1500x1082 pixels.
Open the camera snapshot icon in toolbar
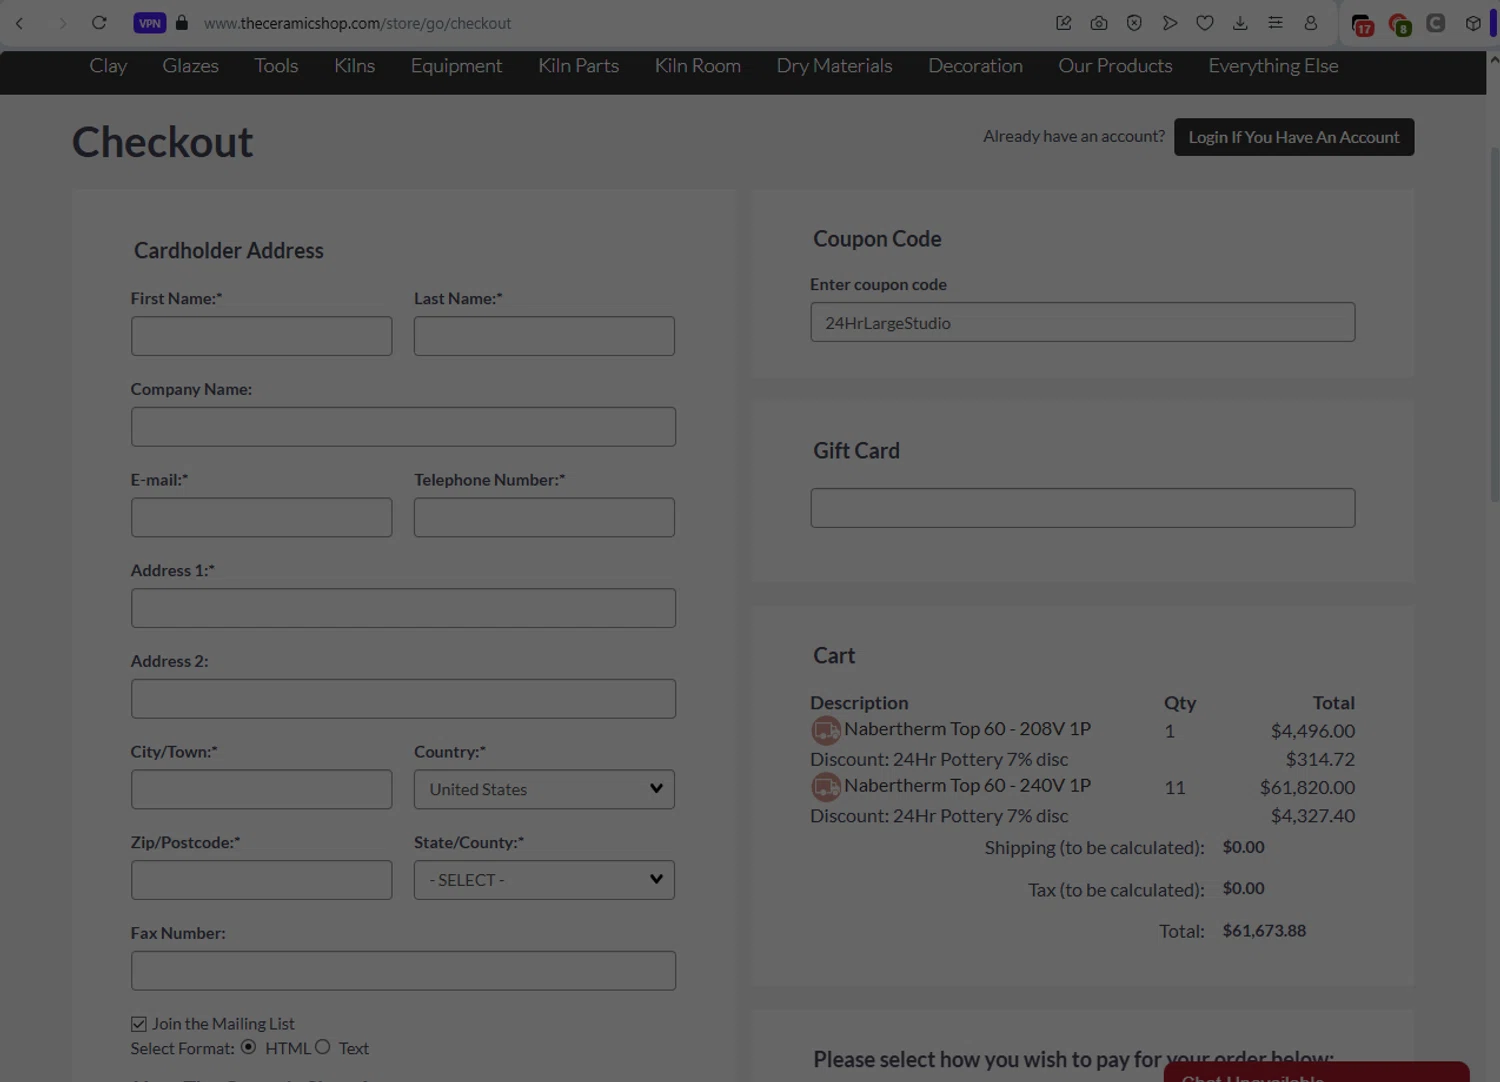(1099, 23)
